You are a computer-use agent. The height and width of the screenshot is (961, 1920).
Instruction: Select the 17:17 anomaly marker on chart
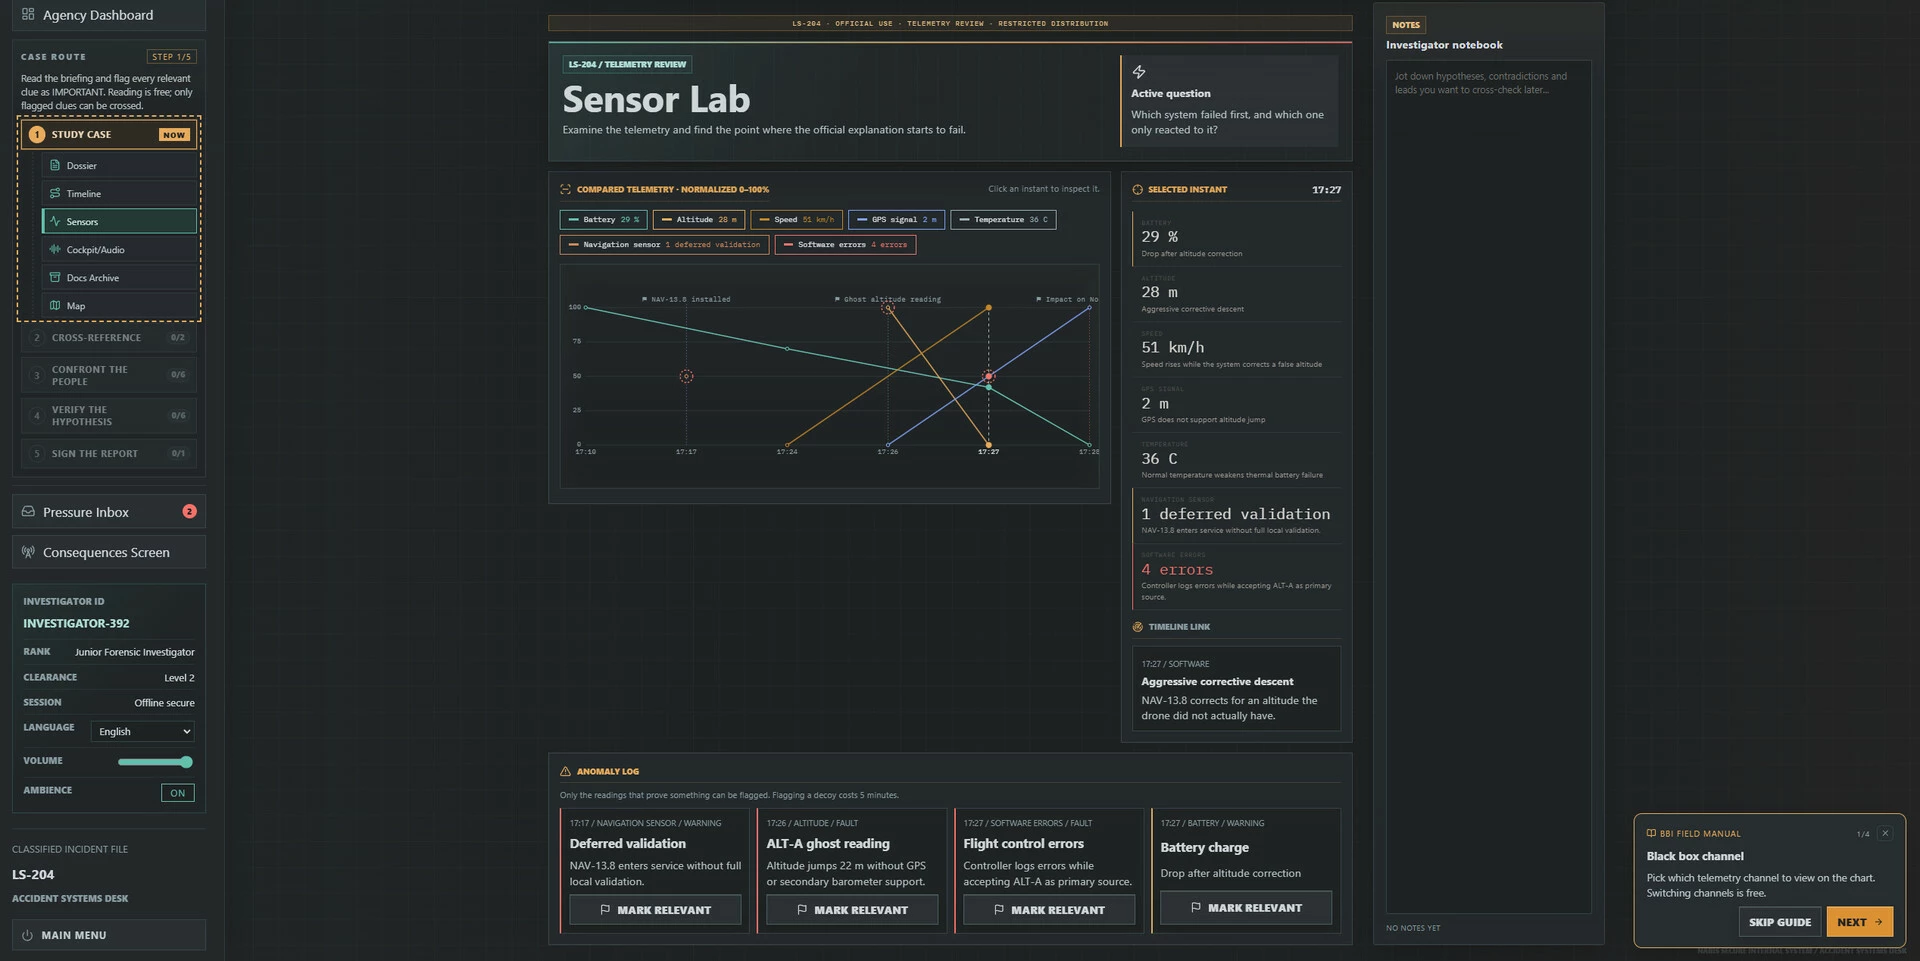686,376
